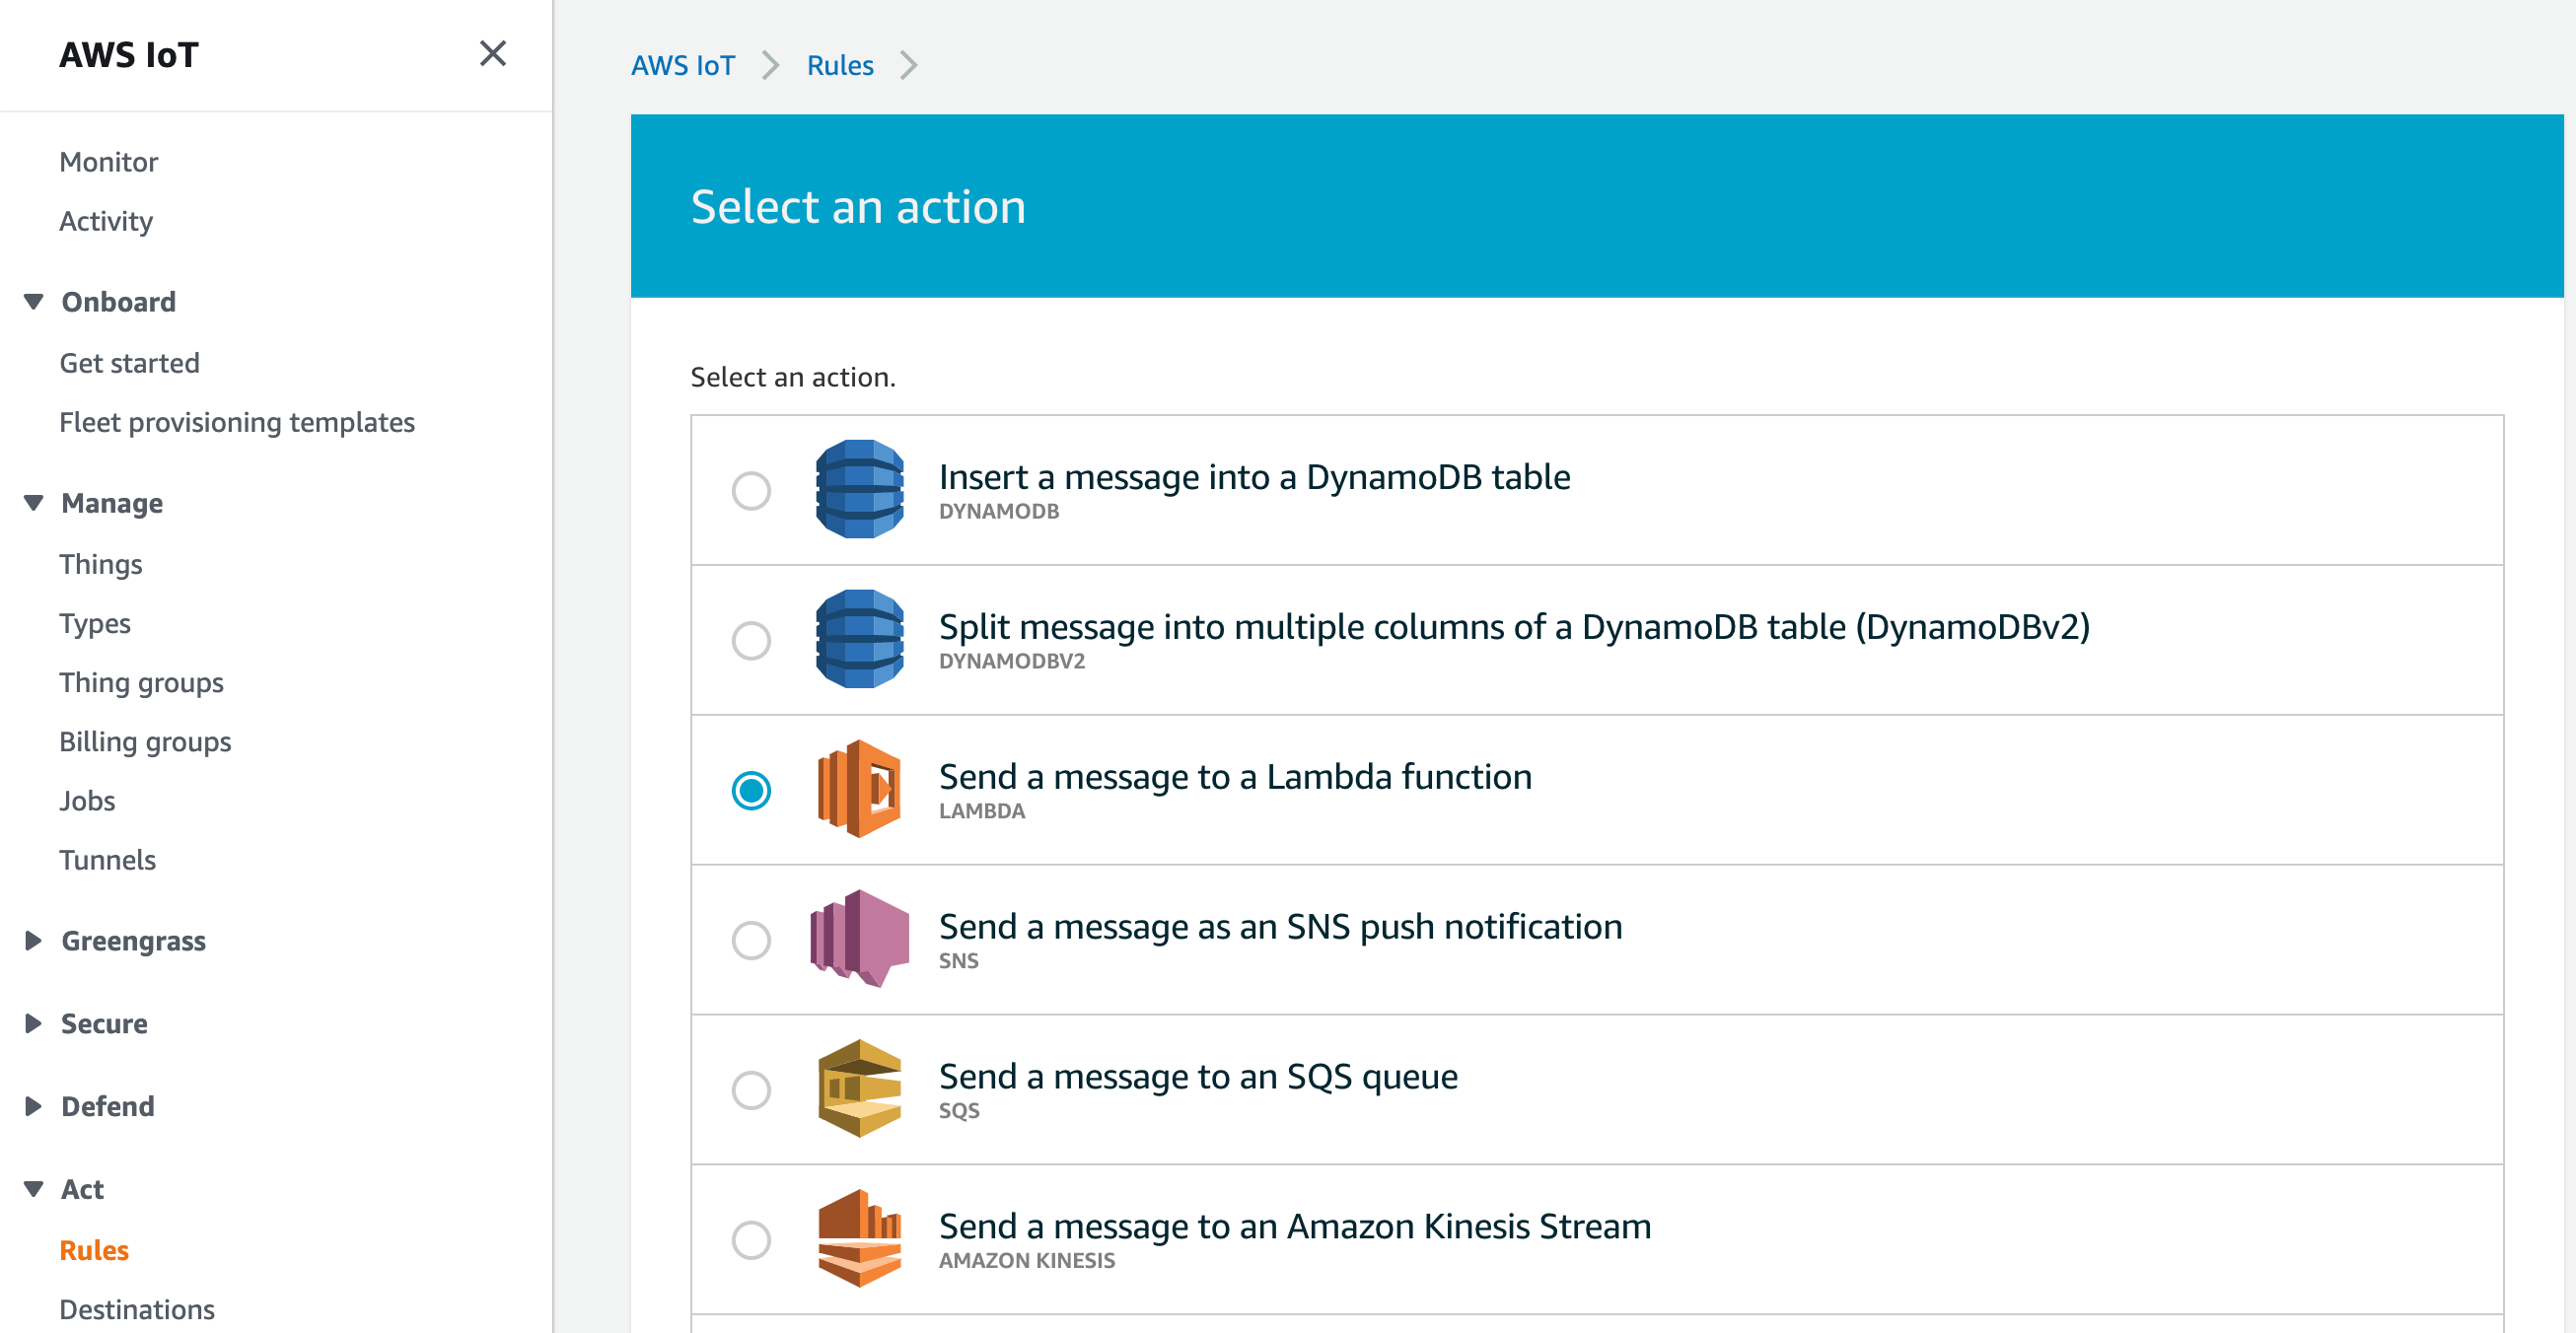Click AWS IoT breadcrumb link

click(683, 65)
